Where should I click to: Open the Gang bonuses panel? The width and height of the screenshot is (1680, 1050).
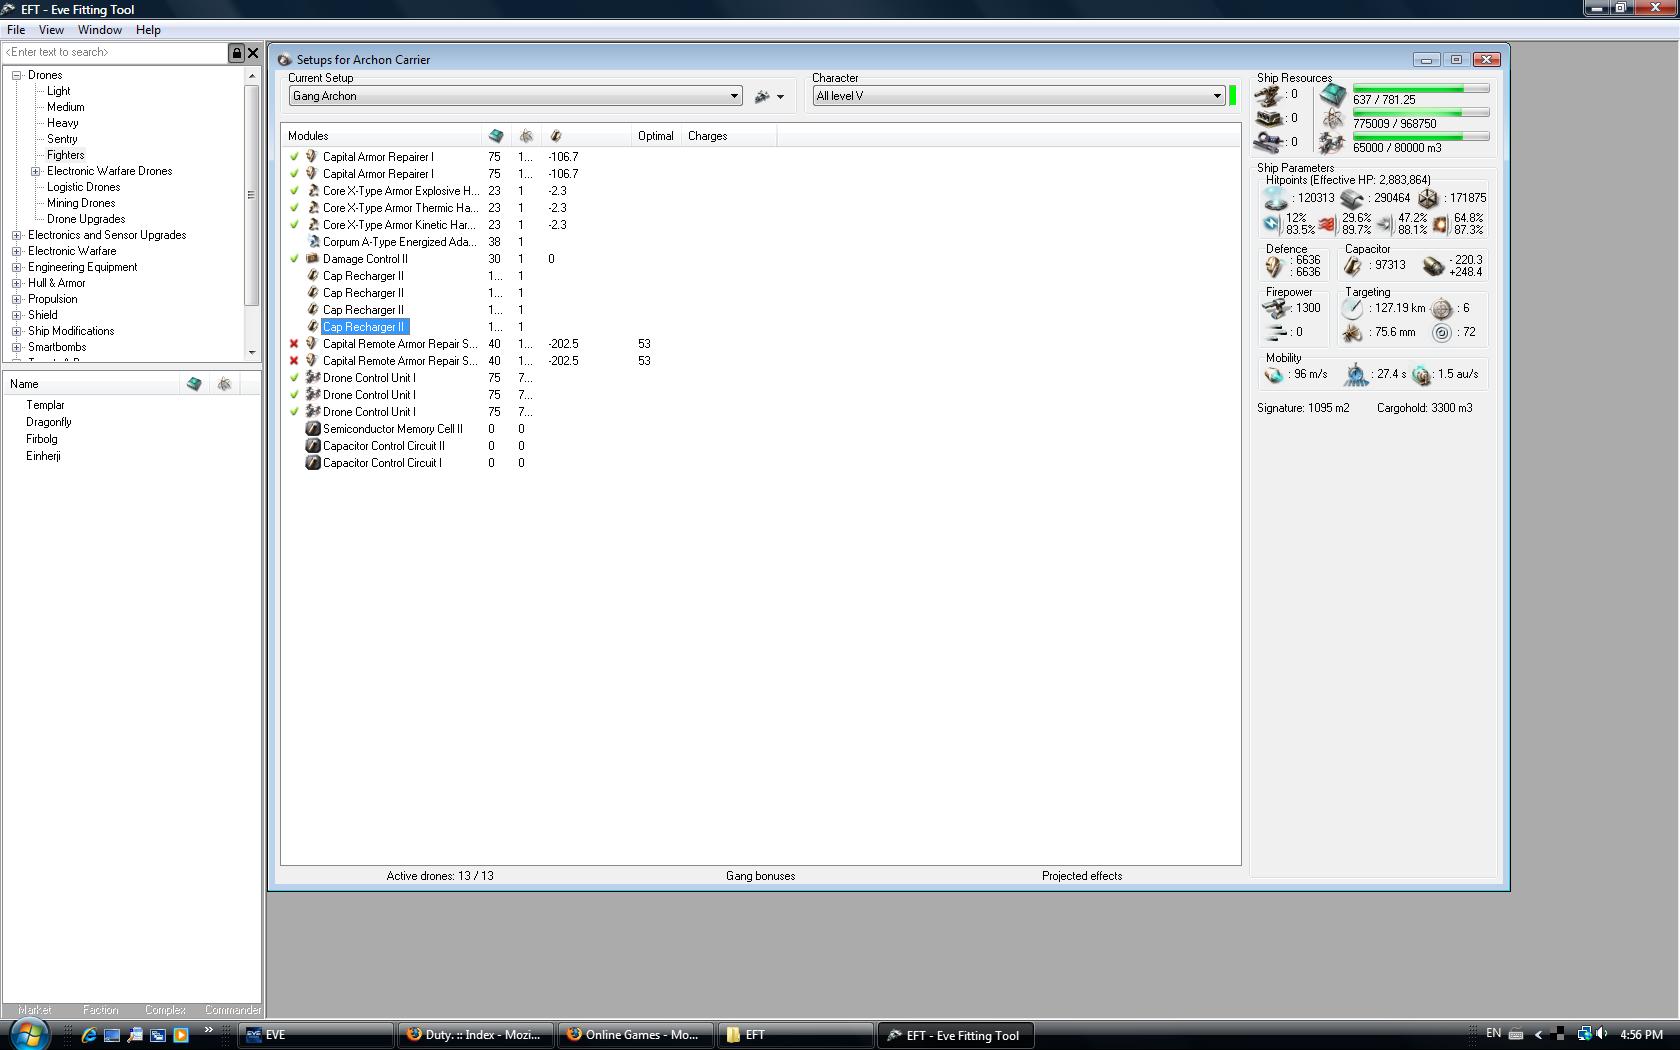761,876
